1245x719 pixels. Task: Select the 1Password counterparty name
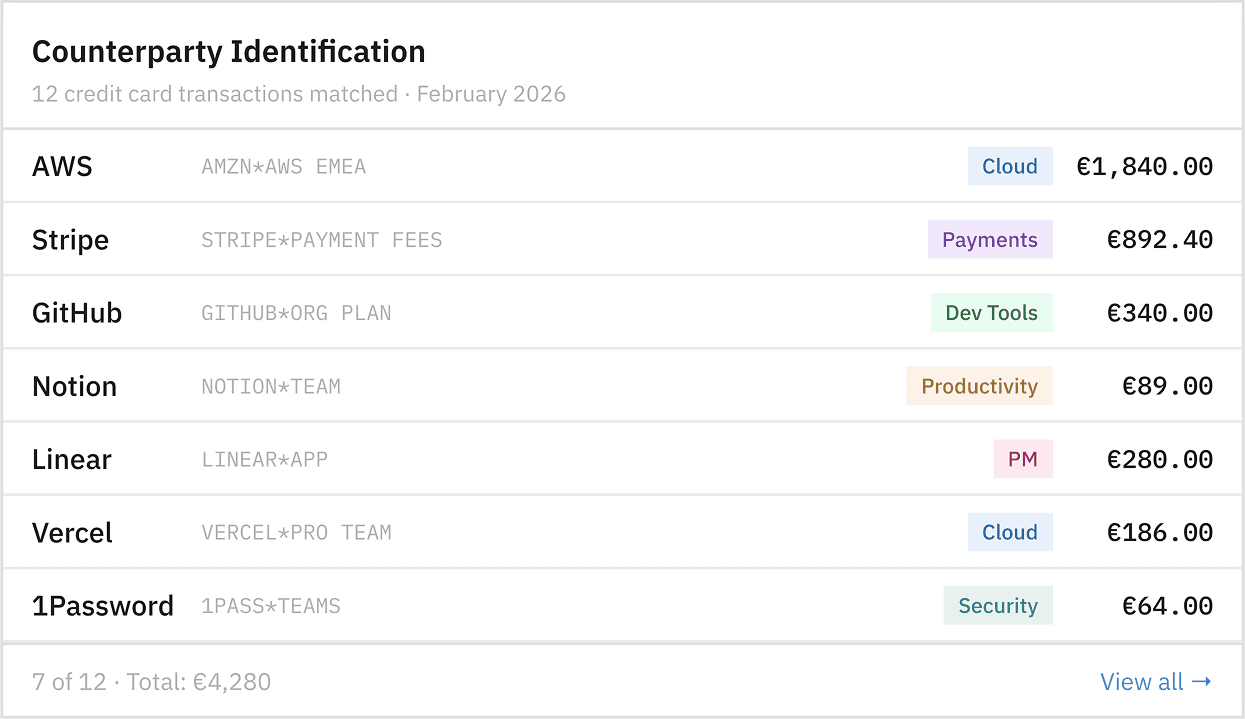103,606
